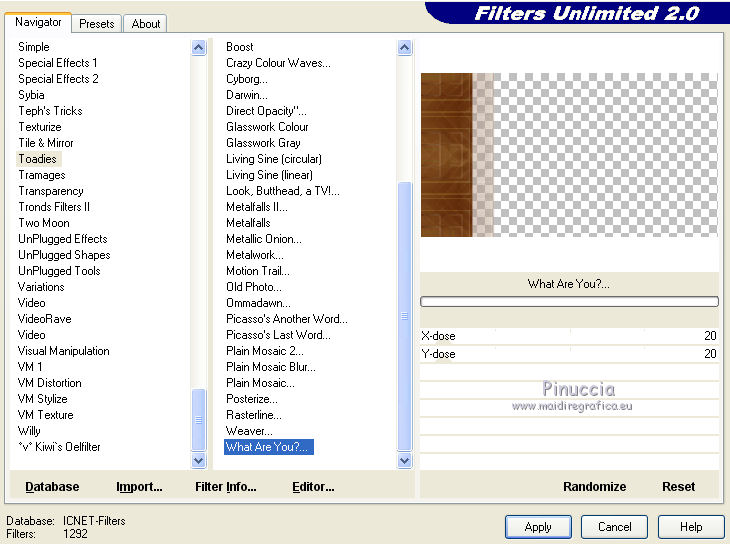Select Motion Trail... filter
Viewport: 730px width, 544px height.
point(258,271)
